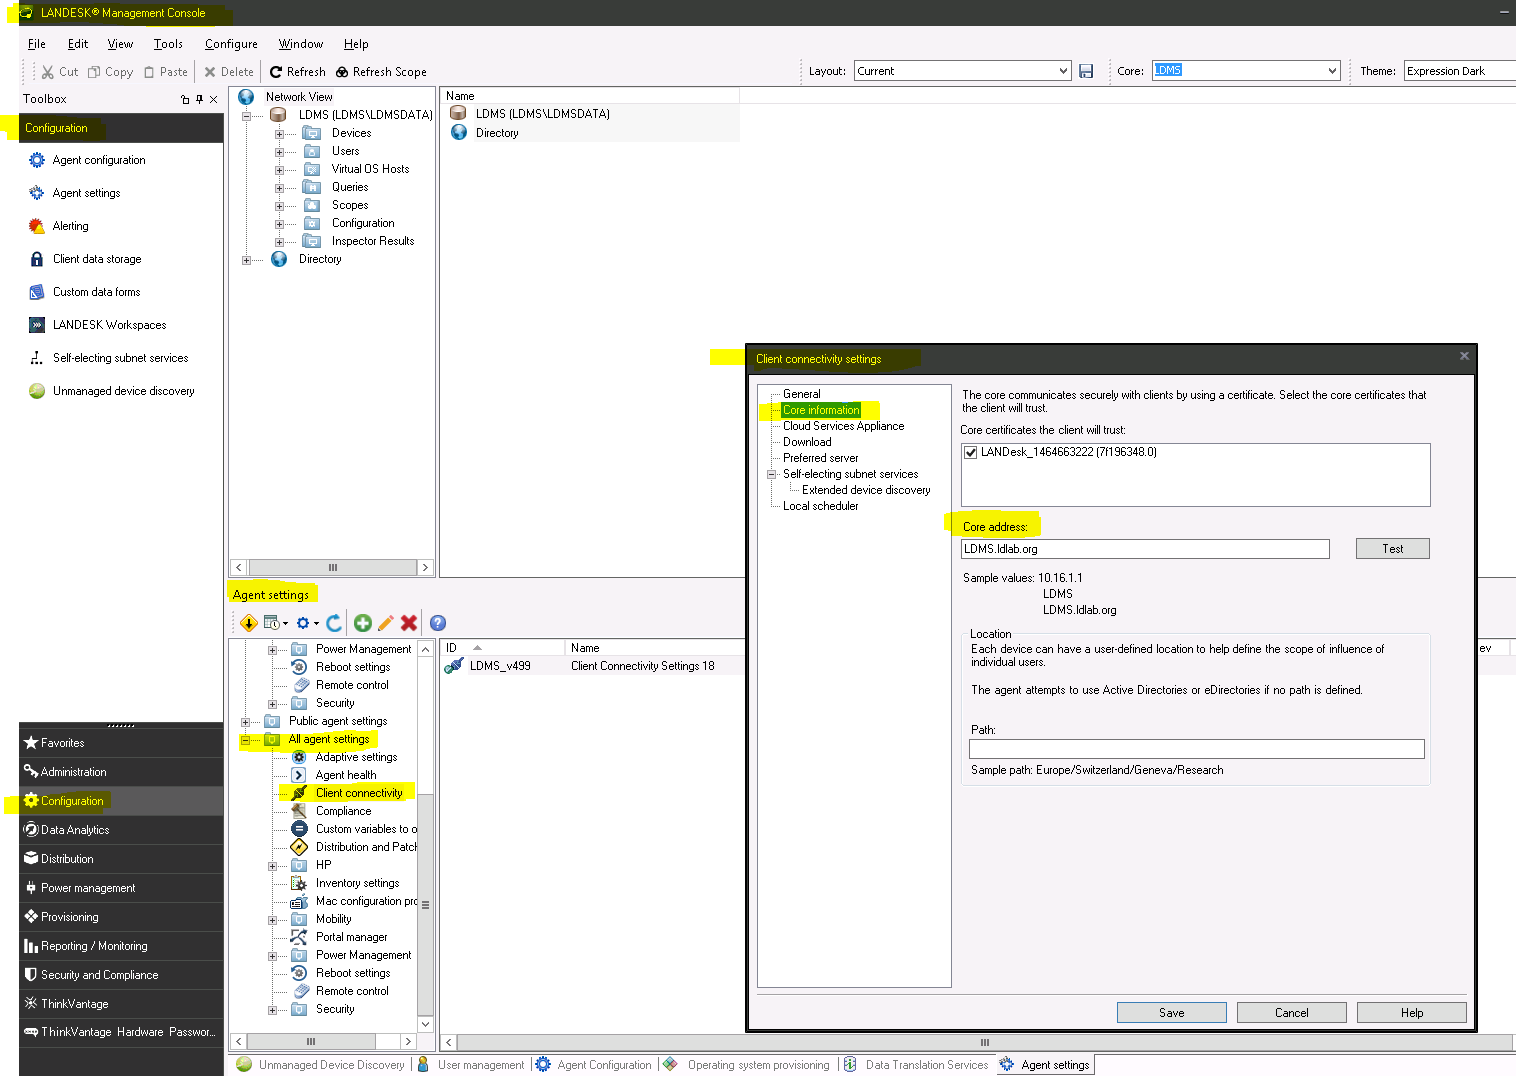Open the Configure menu
The width and height of the screenshot is (1516, 1076).
point(231,43)
